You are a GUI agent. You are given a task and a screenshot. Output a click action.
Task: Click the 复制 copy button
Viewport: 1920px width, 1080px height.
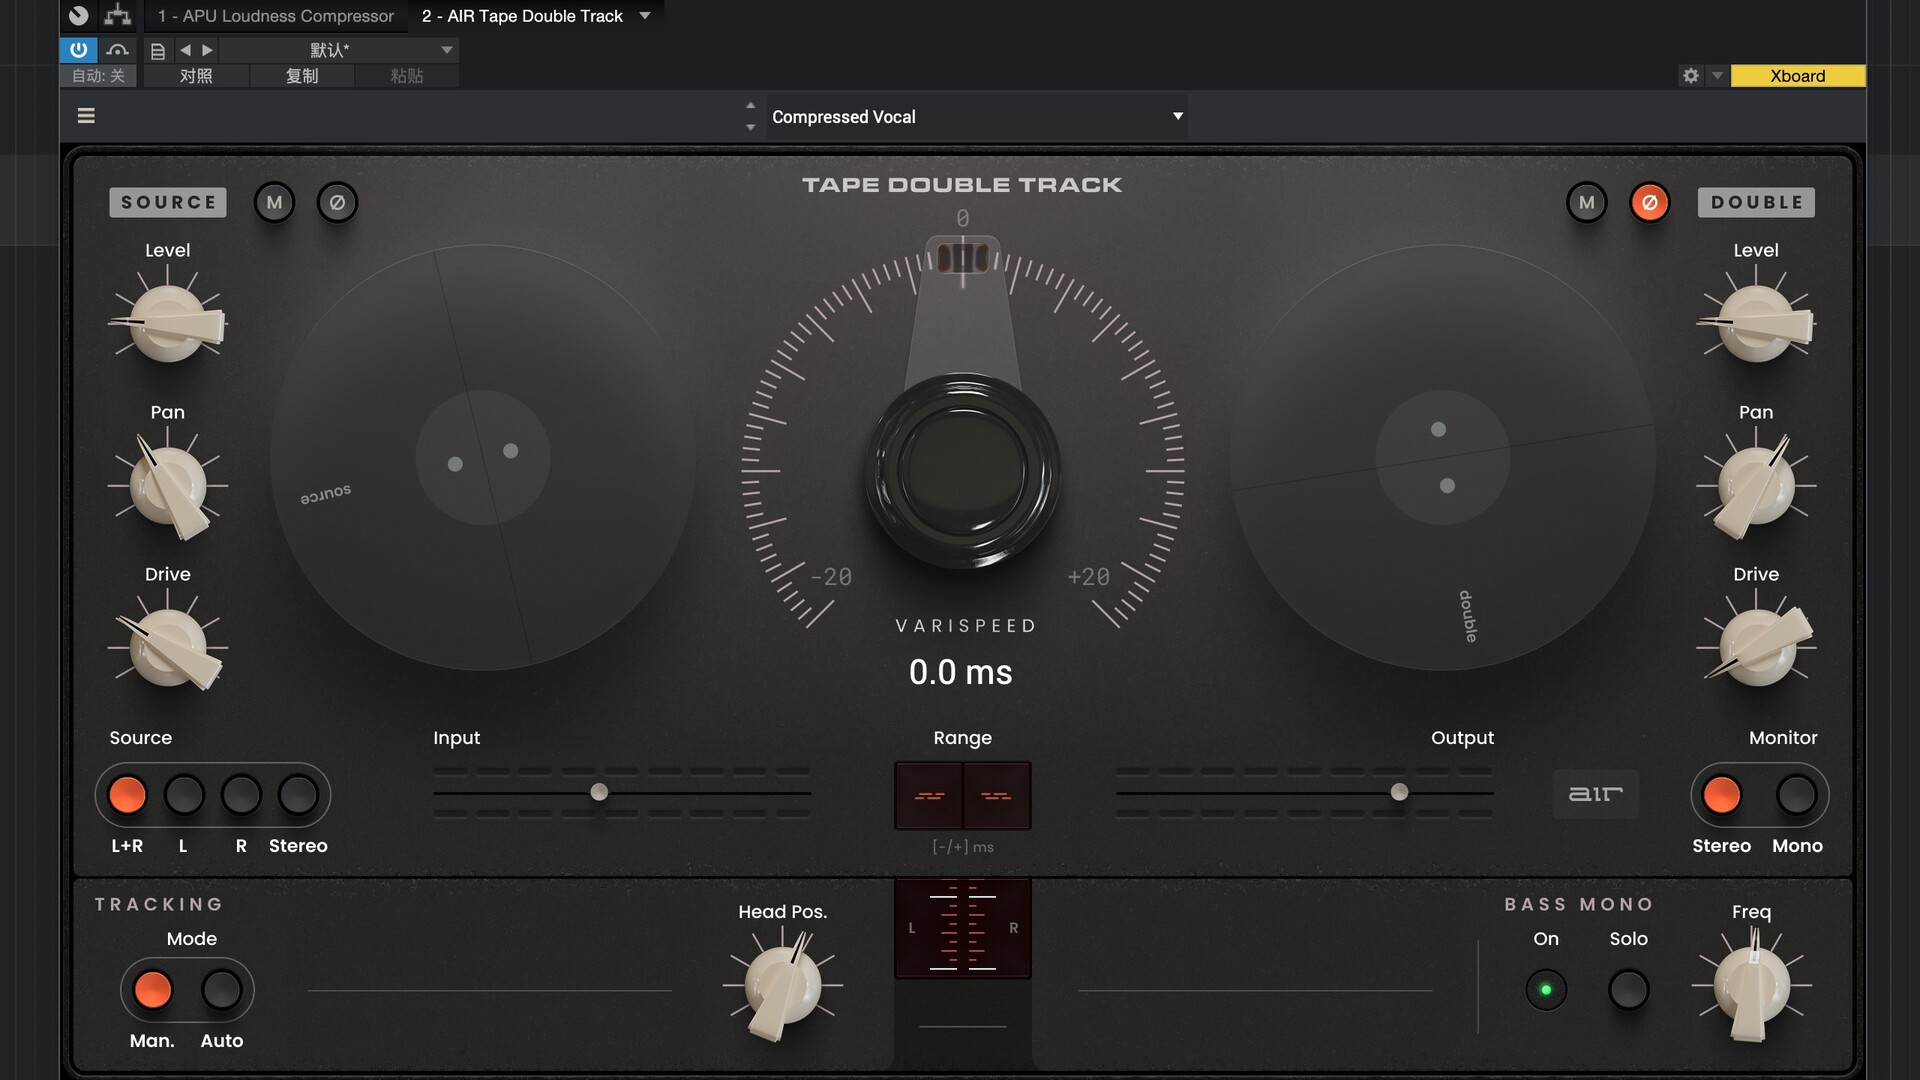point(301,76)
